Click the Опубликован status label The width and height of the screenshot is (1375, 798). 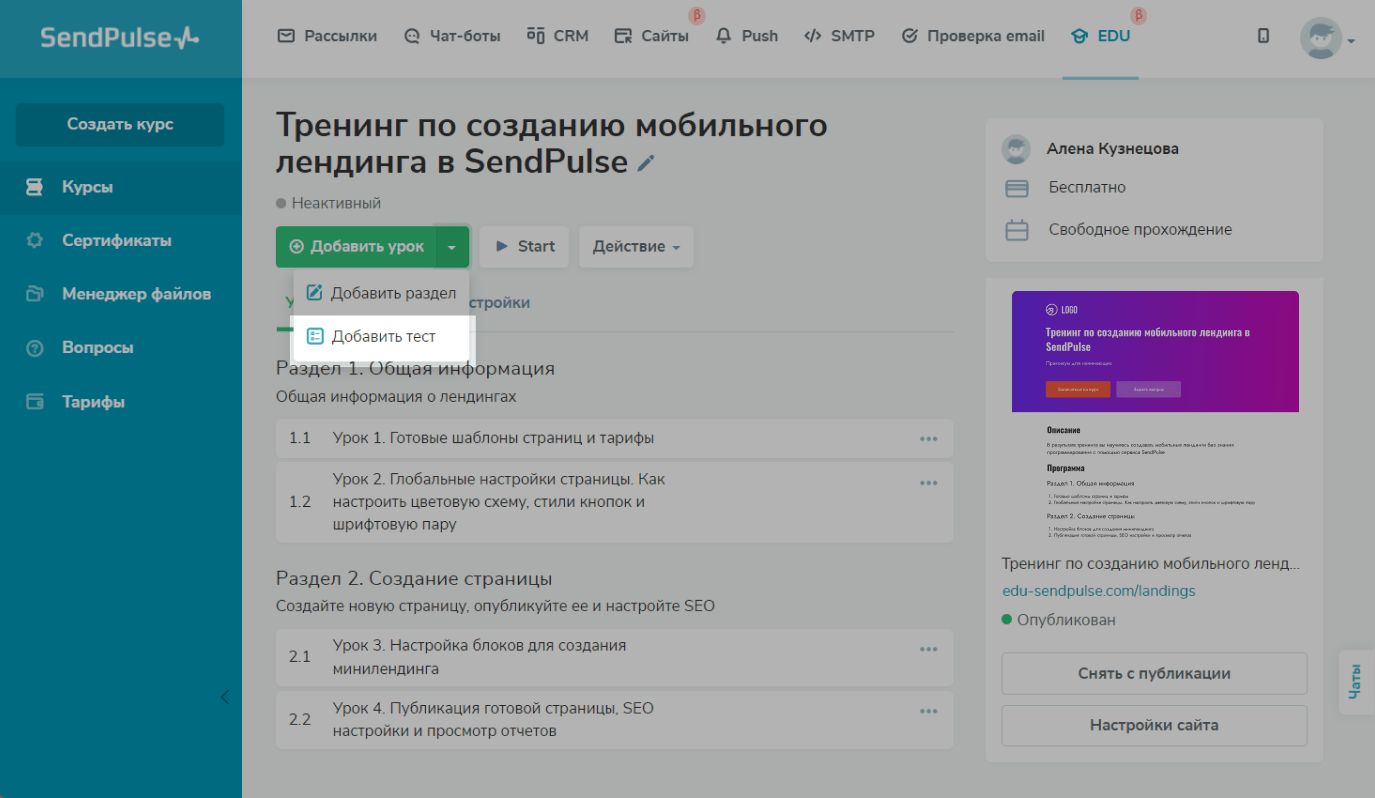pyautogui.click(x=1059, y=620)
